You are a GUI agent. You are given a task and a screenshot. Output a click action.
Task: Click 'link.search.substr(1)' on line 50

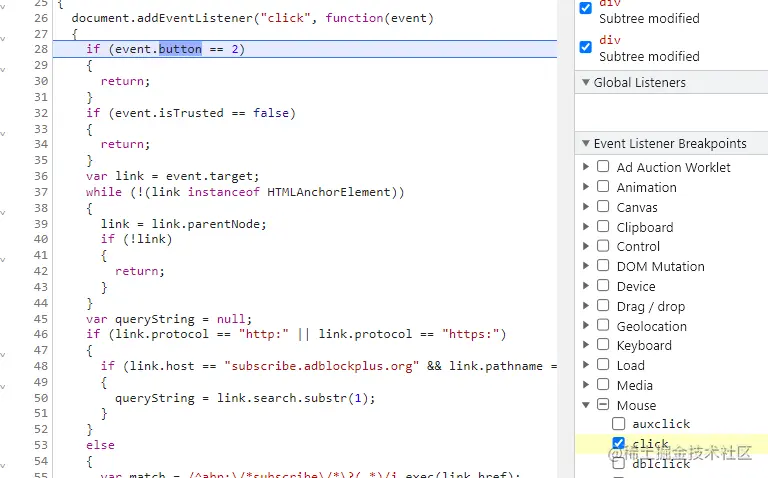coord(292,398)
